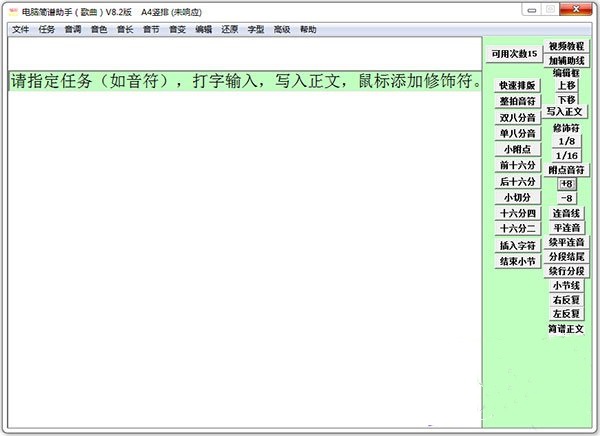
Task: Open the 编辑 menu
Action: (x=203, y=29)
